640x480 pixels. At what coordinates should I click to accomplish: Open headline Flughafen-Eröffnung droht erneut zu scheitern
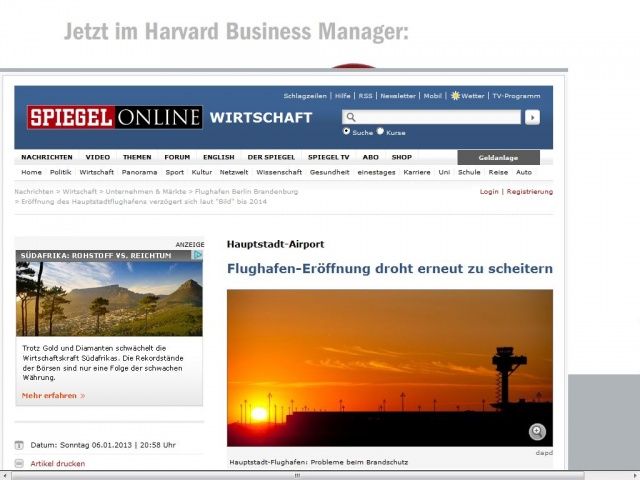tap(390, 269)
